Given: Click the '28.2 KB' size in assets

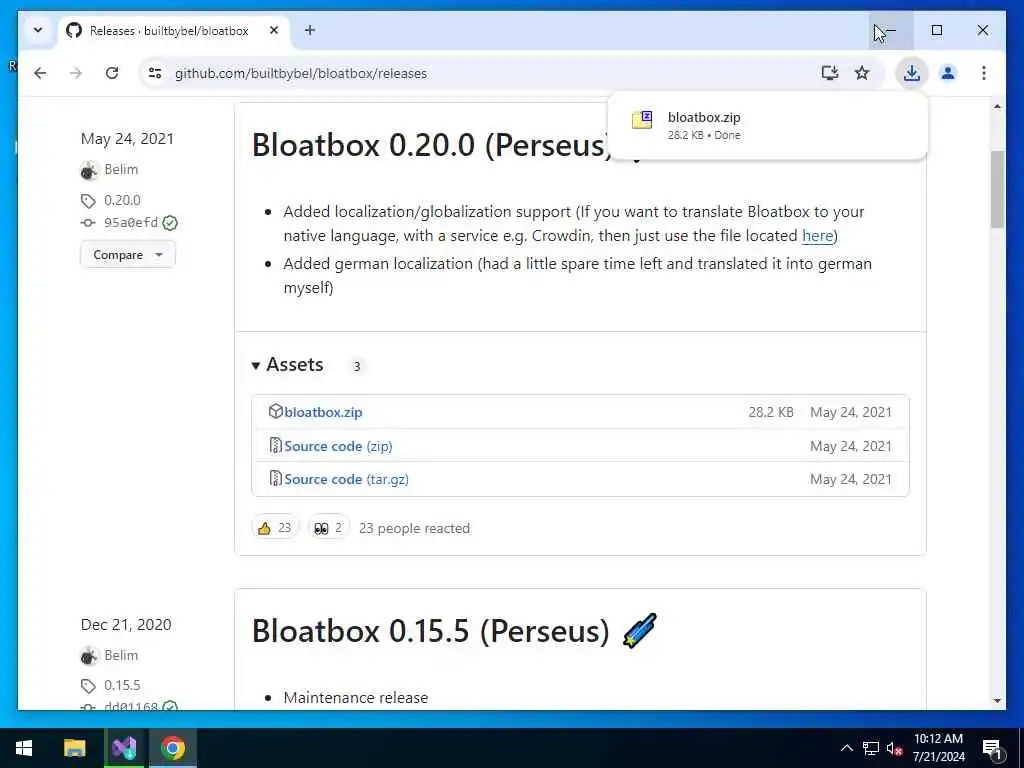Looking at the screenshot, I should tap(771, 412).
